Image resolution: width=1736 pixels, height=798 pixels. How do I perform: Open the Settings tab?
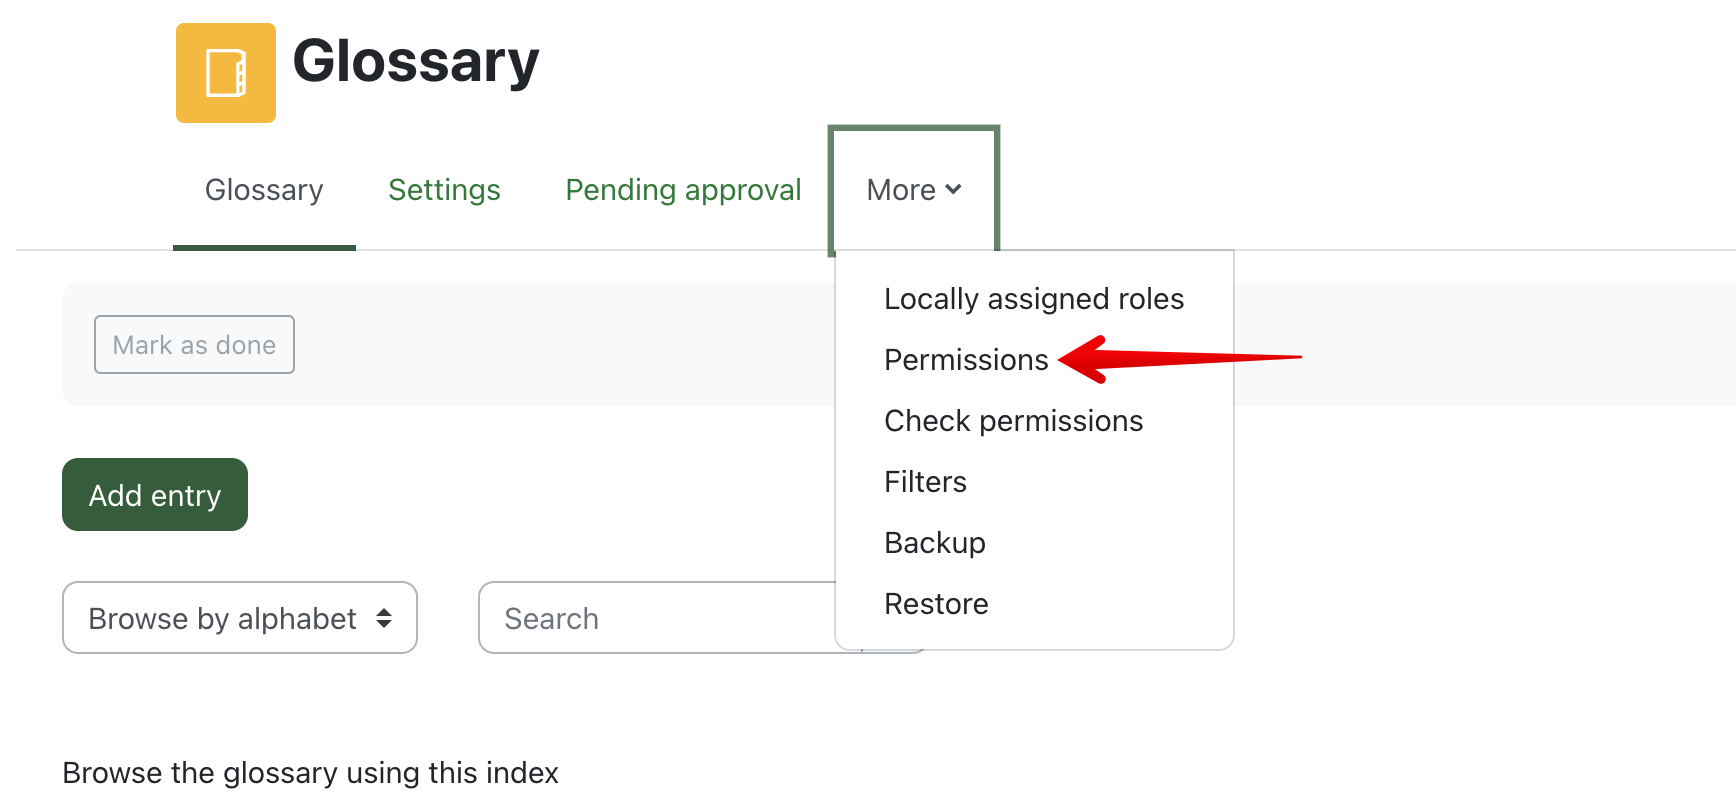[x=444, y=190]
